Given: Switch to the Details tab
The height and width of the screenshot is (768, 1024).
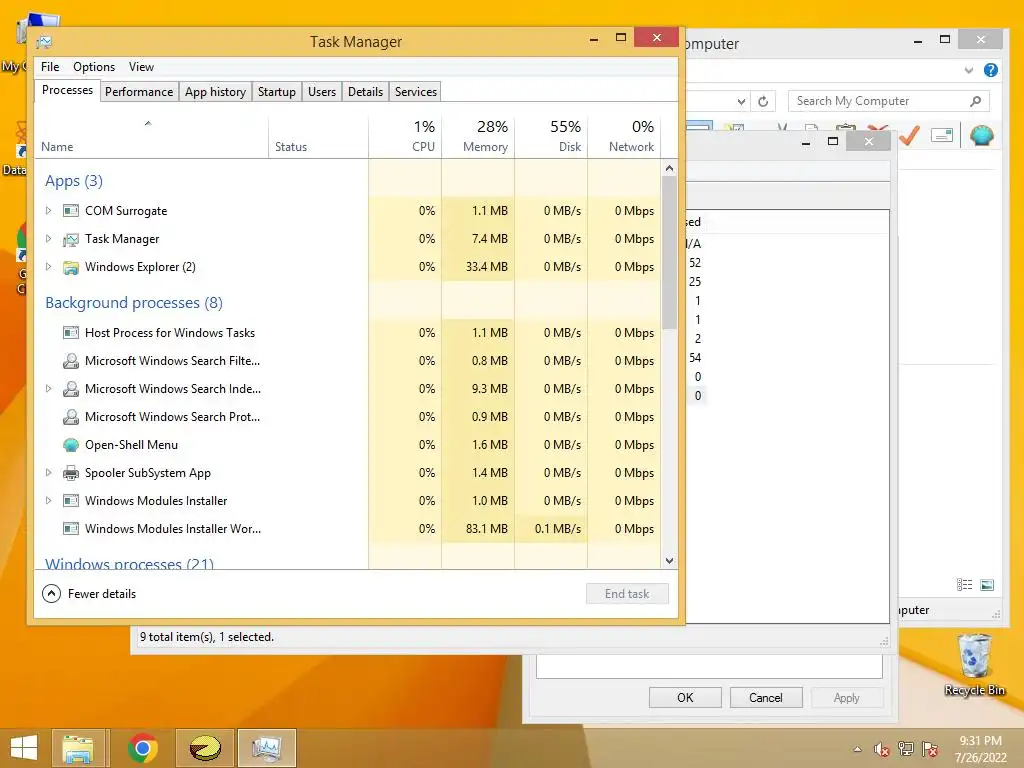Looking at the screenshot, I should point(366,92).
